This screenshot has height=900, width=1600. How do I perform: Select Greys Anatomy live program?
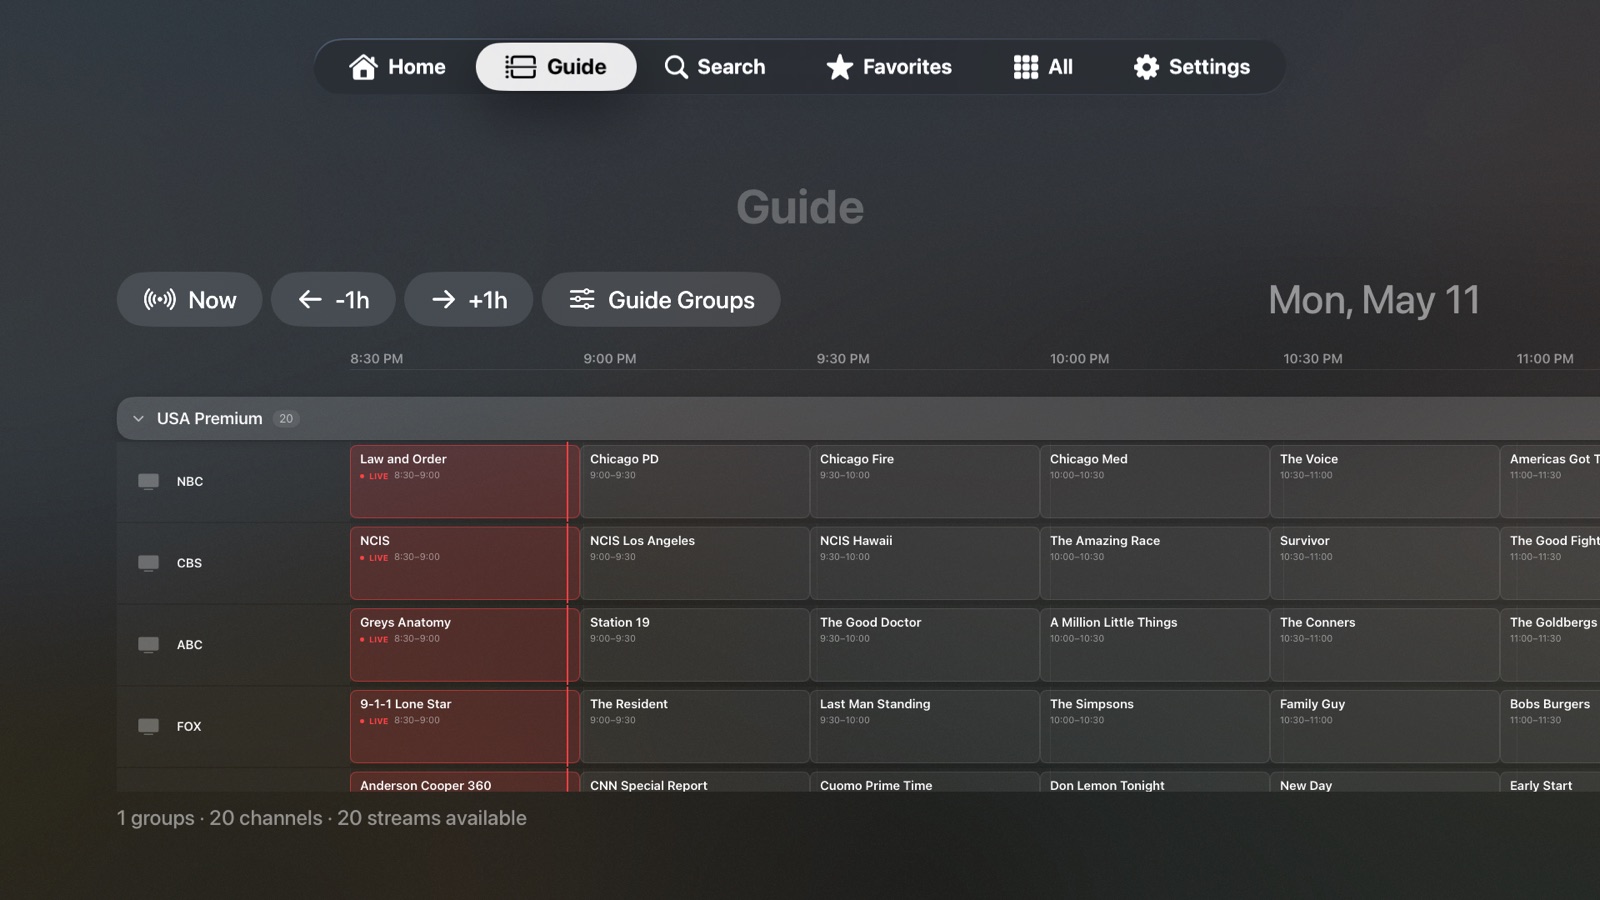(464, 645)
